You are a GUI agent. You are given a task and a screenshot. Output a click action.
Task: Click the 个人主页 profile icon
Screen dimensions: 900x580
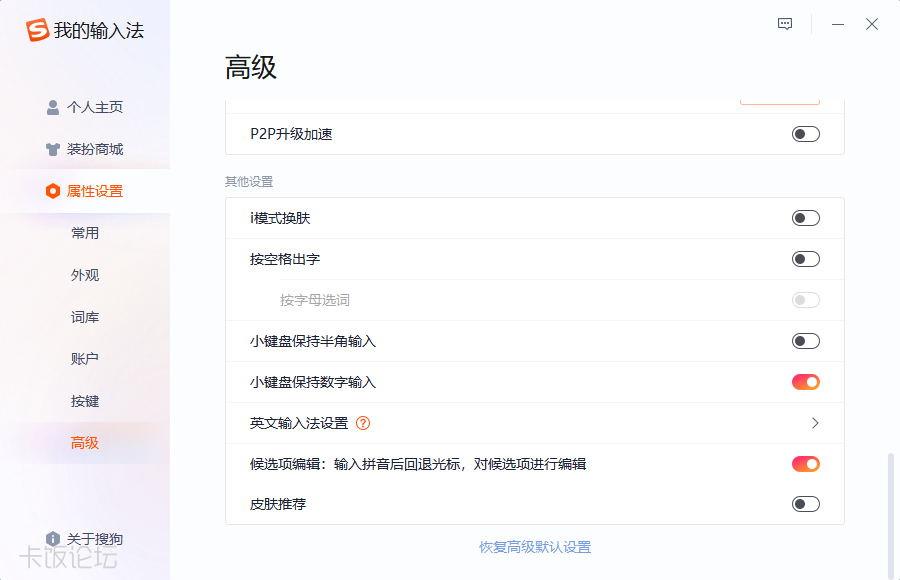click(52, 107)
